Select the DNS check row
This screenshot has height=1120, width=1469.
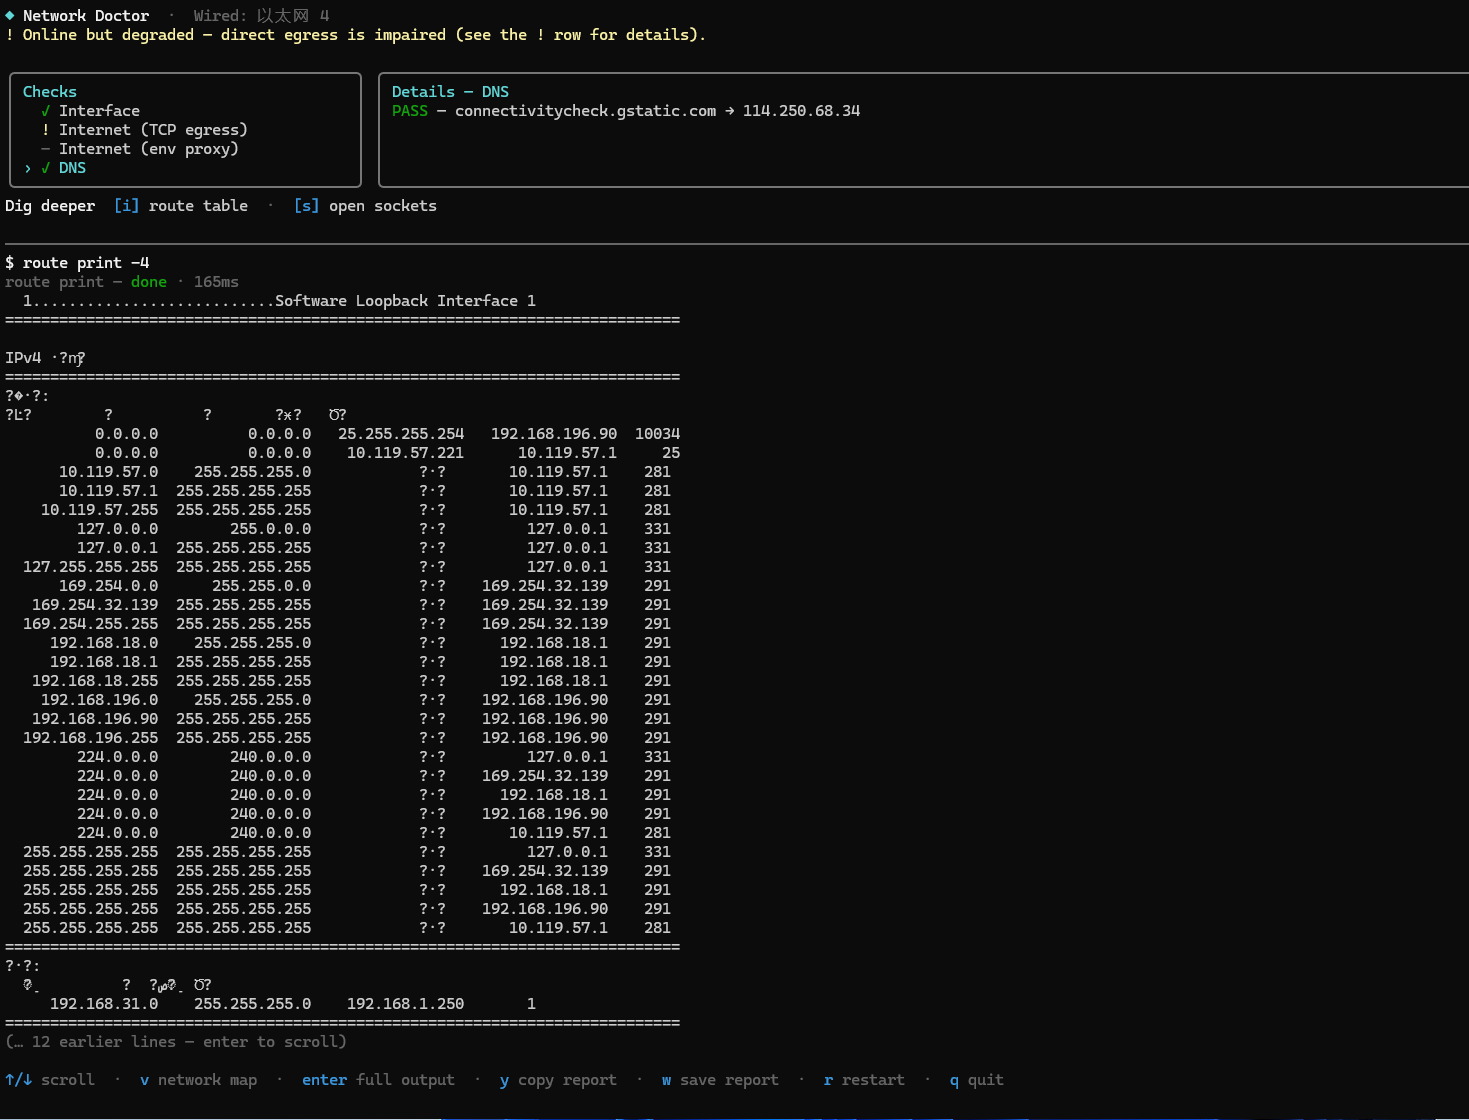[x=185, y=168]
